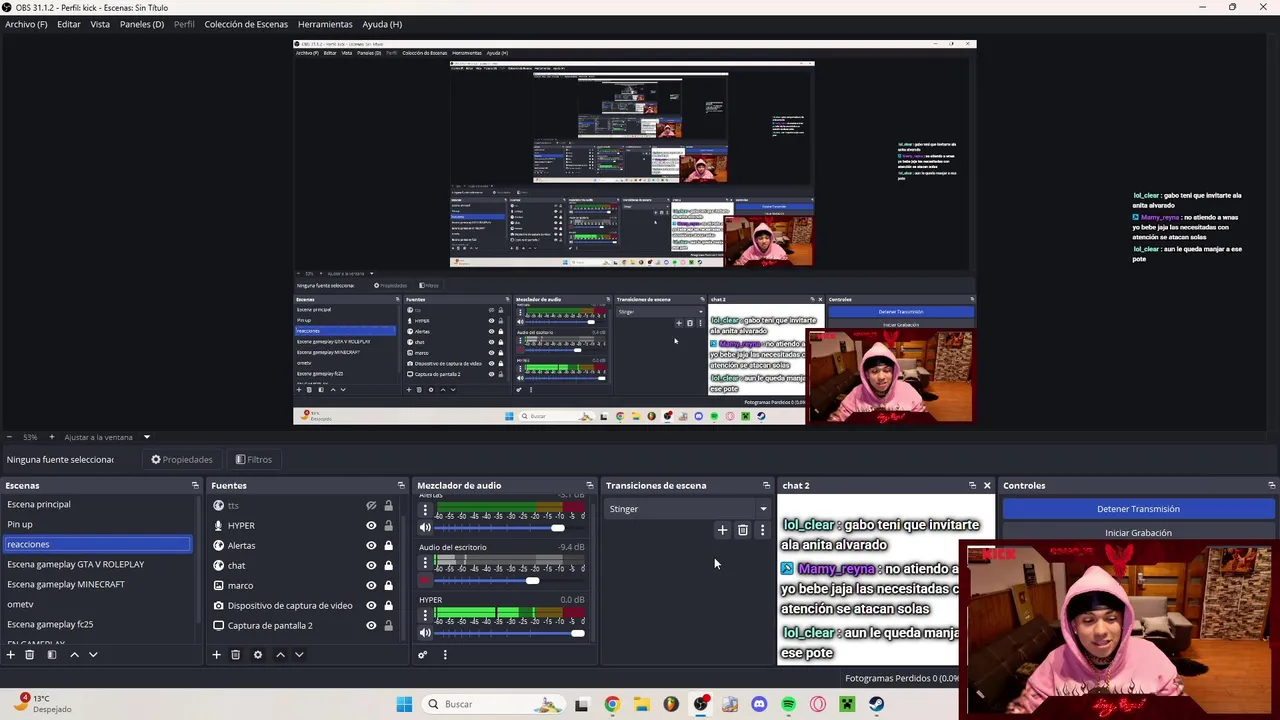The width and height of the screenshot is (1280, 720).
Task: Remove the selected scene using the trash icon
Action: click(29, 654)
